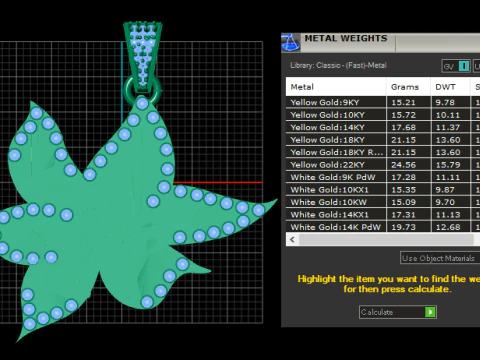Click the Calculate button
480x360 pixels.
pos(398,312)
